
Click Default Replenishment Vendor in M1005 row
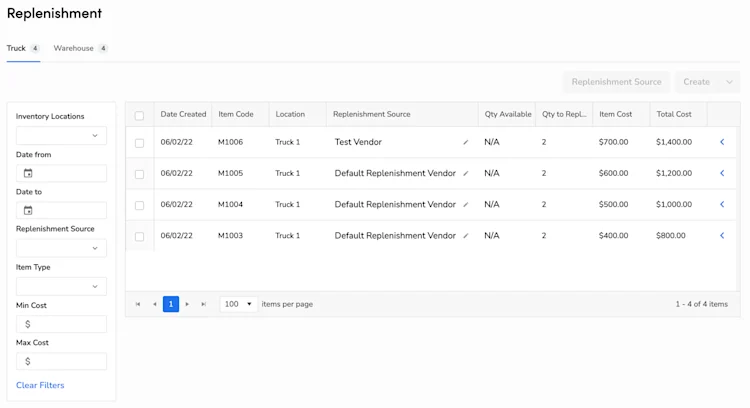point(395,173)
